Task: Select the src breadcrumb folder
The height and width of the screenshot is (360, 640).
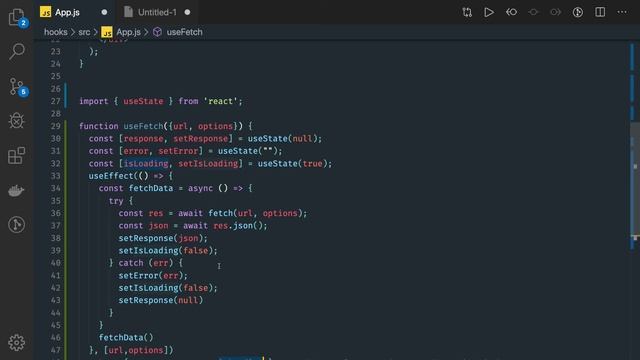Action: coord(84,32)
